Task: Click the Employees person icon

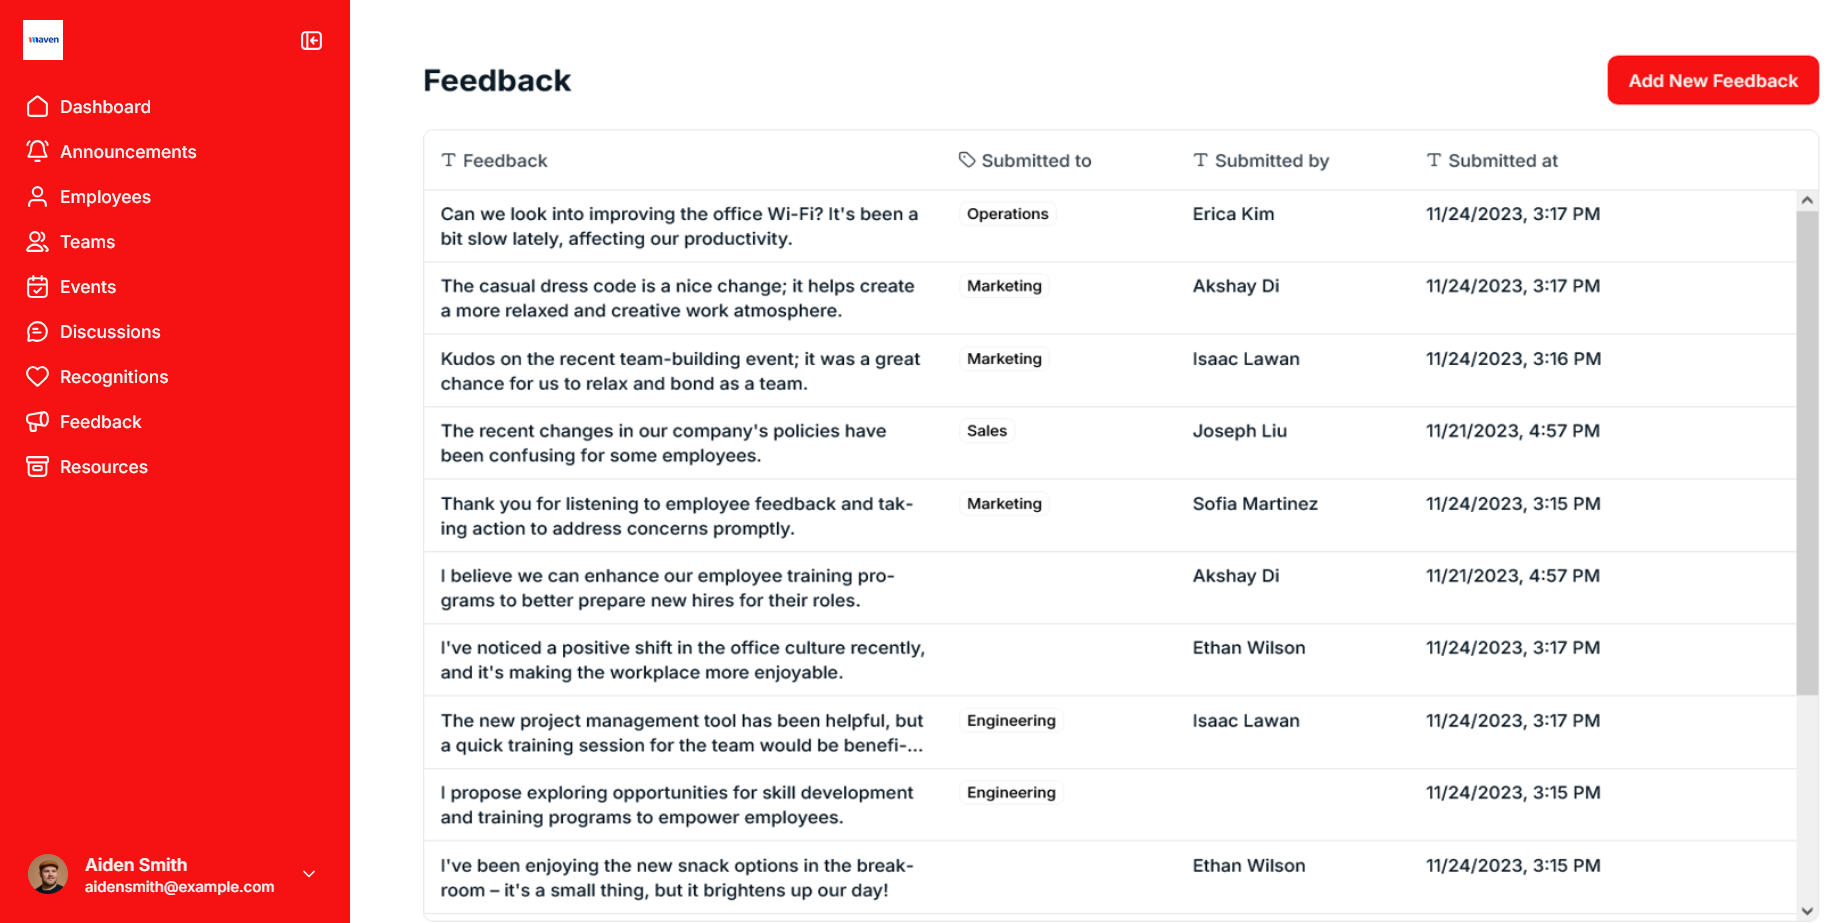Action: [x=37, y=197]
